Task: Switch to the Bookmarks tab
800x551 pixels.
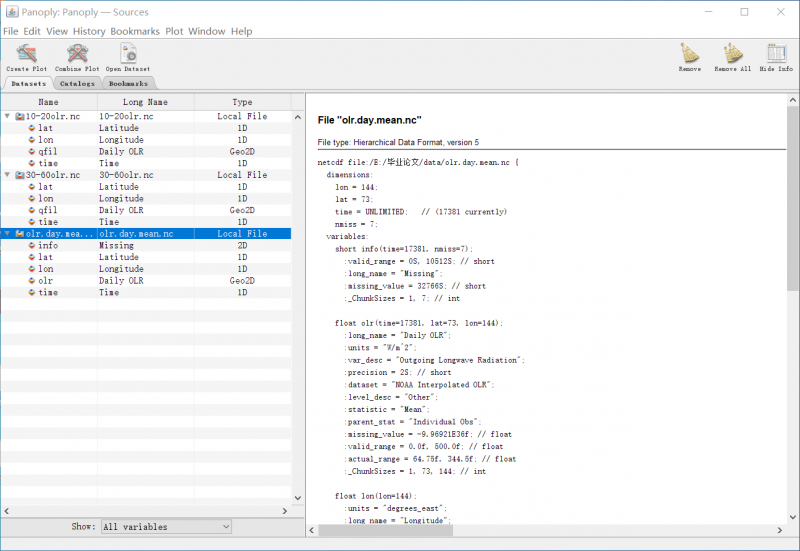Action: pyautogui.click(x=128, y=84)
